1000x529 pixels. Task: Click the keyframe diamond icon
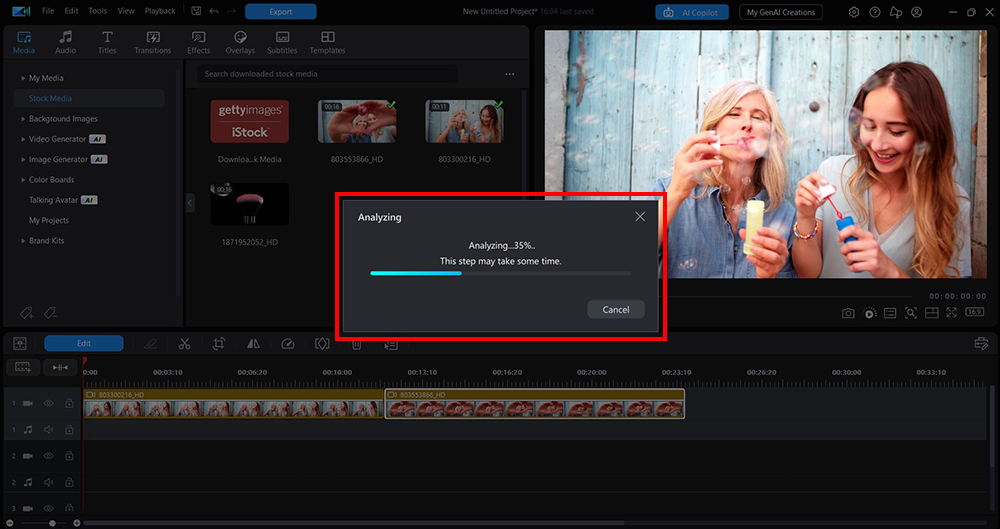coord(322,344)
